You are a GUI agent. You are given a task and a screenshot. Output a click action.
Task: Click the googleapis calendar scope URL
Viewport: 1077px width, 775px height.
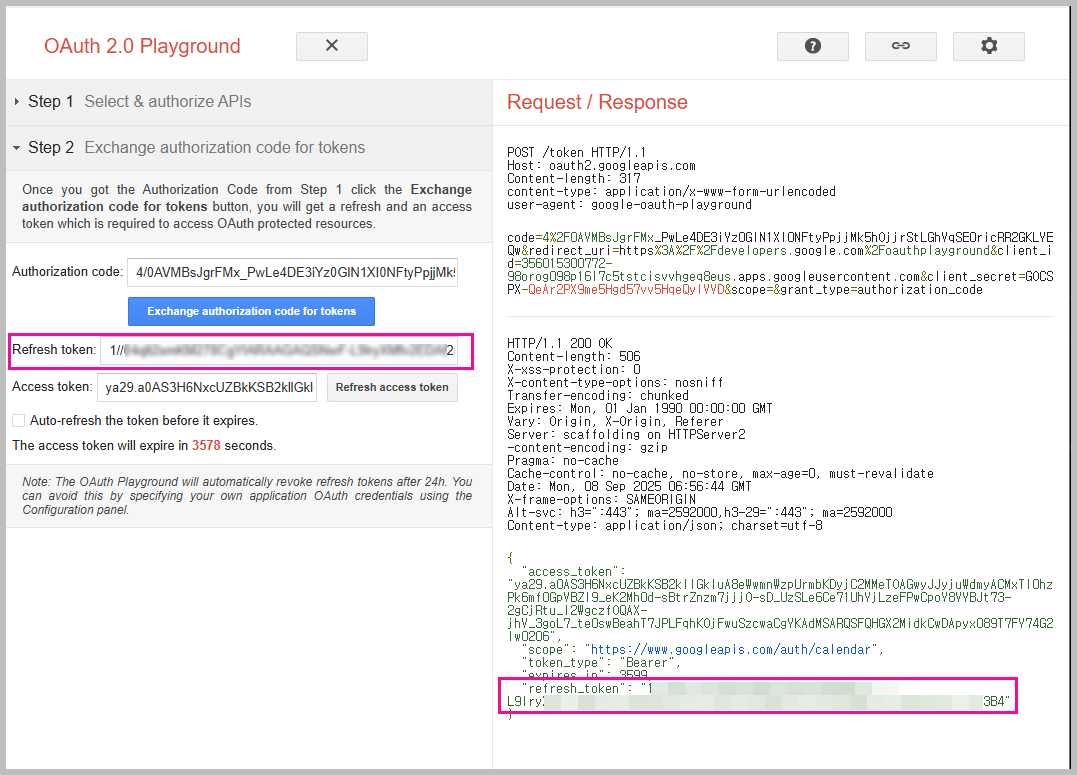point(733,650)
